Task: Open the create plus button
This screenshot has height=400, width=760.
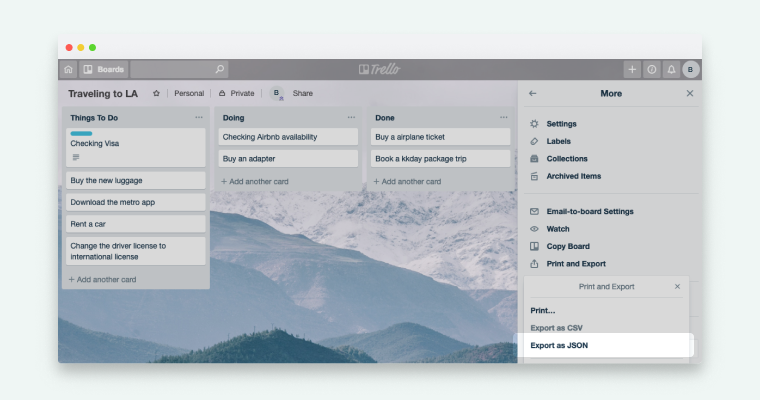Action: (x=632, y=69)
